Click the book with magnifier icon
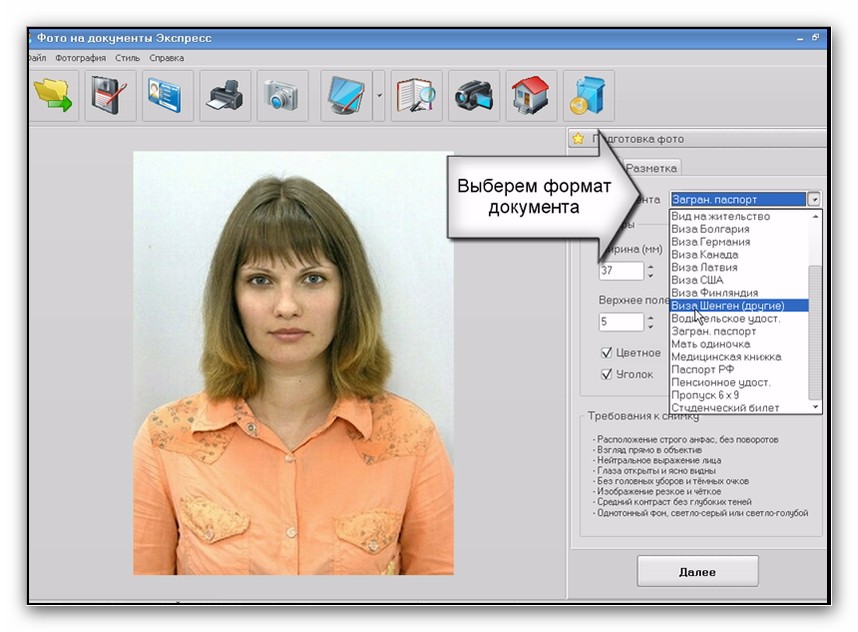The image size is (858, 632). [x=416, y=96]
